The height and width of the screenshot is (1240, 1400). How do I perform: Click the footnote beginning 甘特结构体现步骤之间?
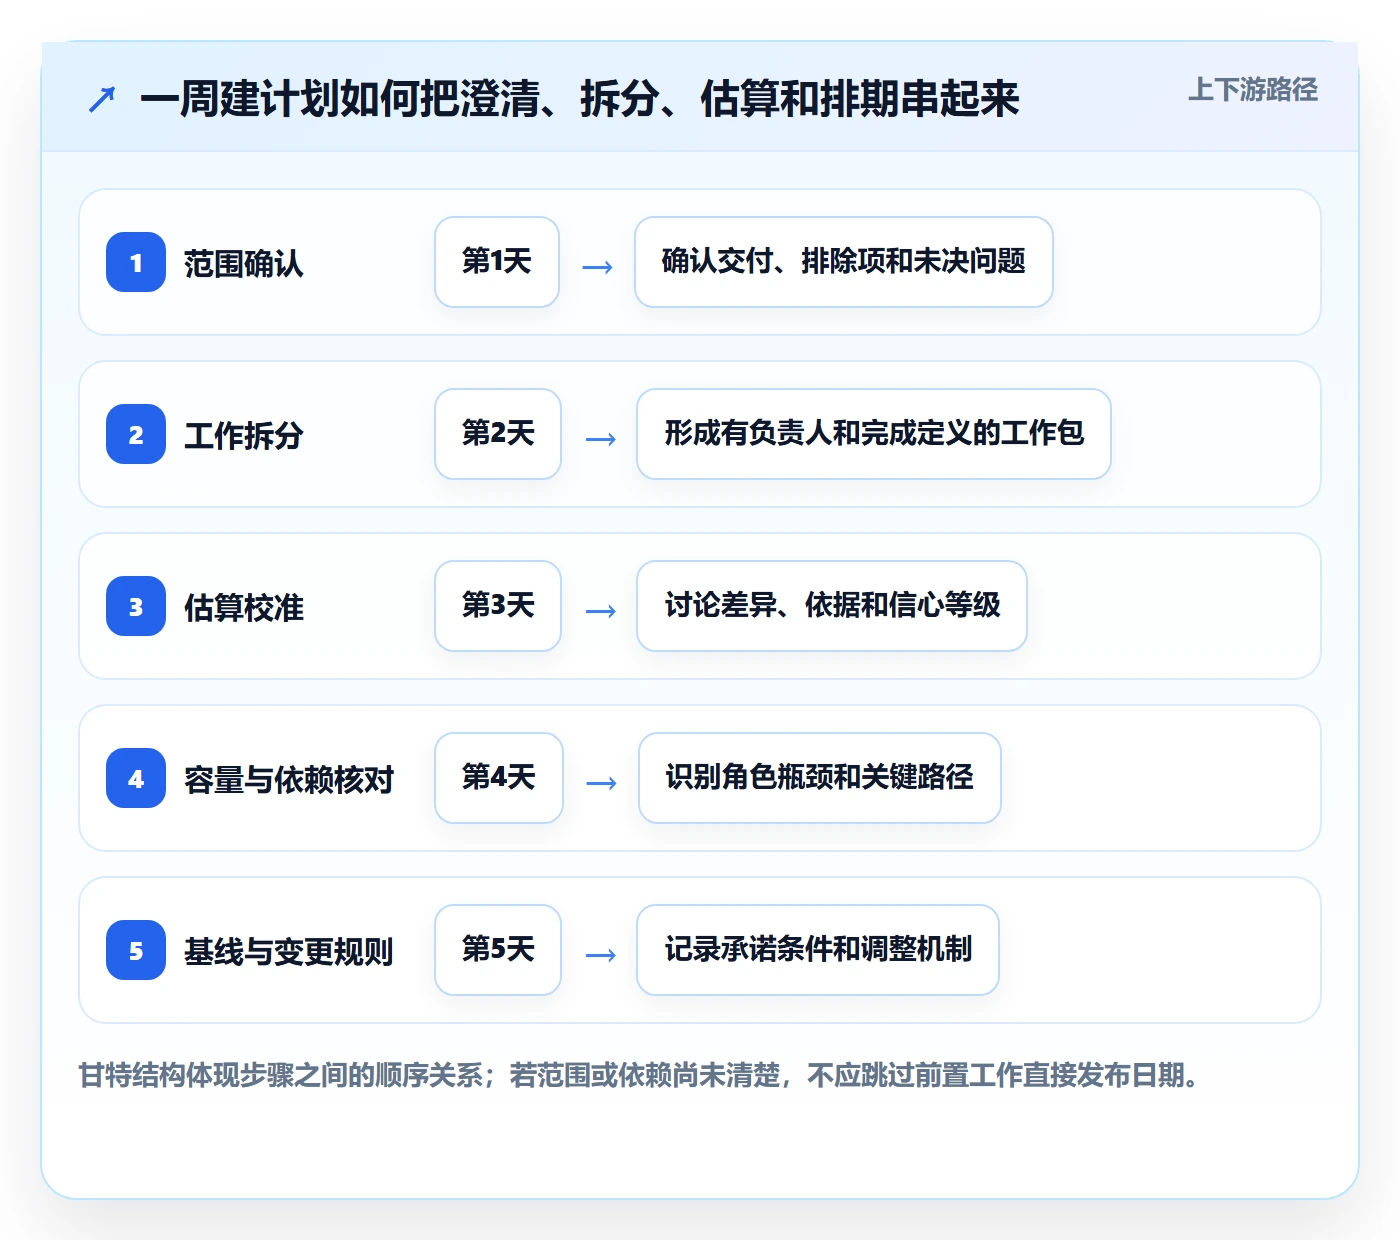(x=640, y=1076)
